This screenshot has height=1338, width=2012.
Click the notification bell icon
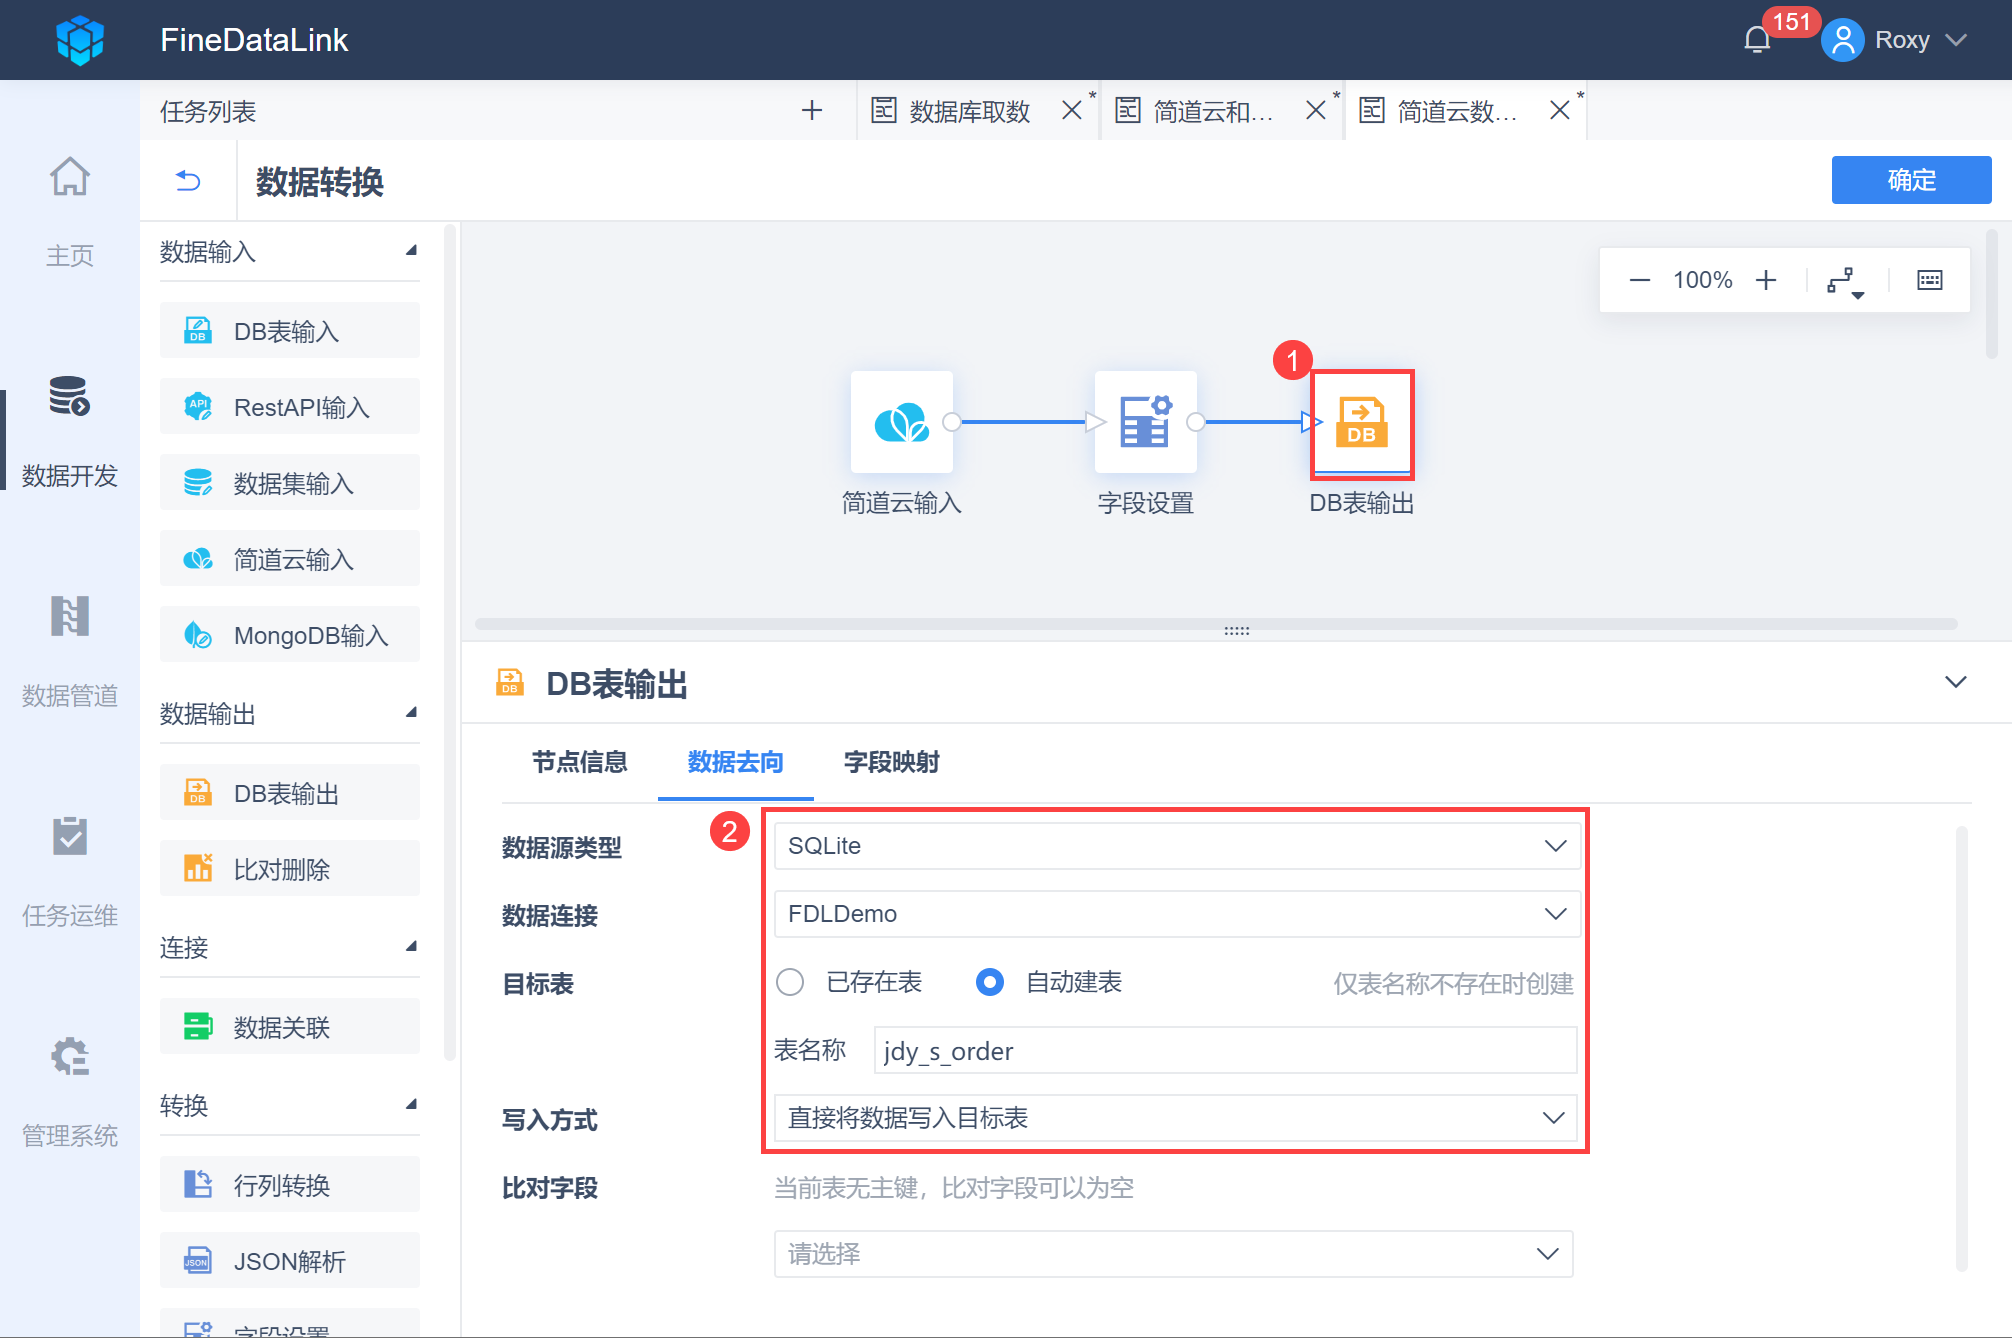1756,40
